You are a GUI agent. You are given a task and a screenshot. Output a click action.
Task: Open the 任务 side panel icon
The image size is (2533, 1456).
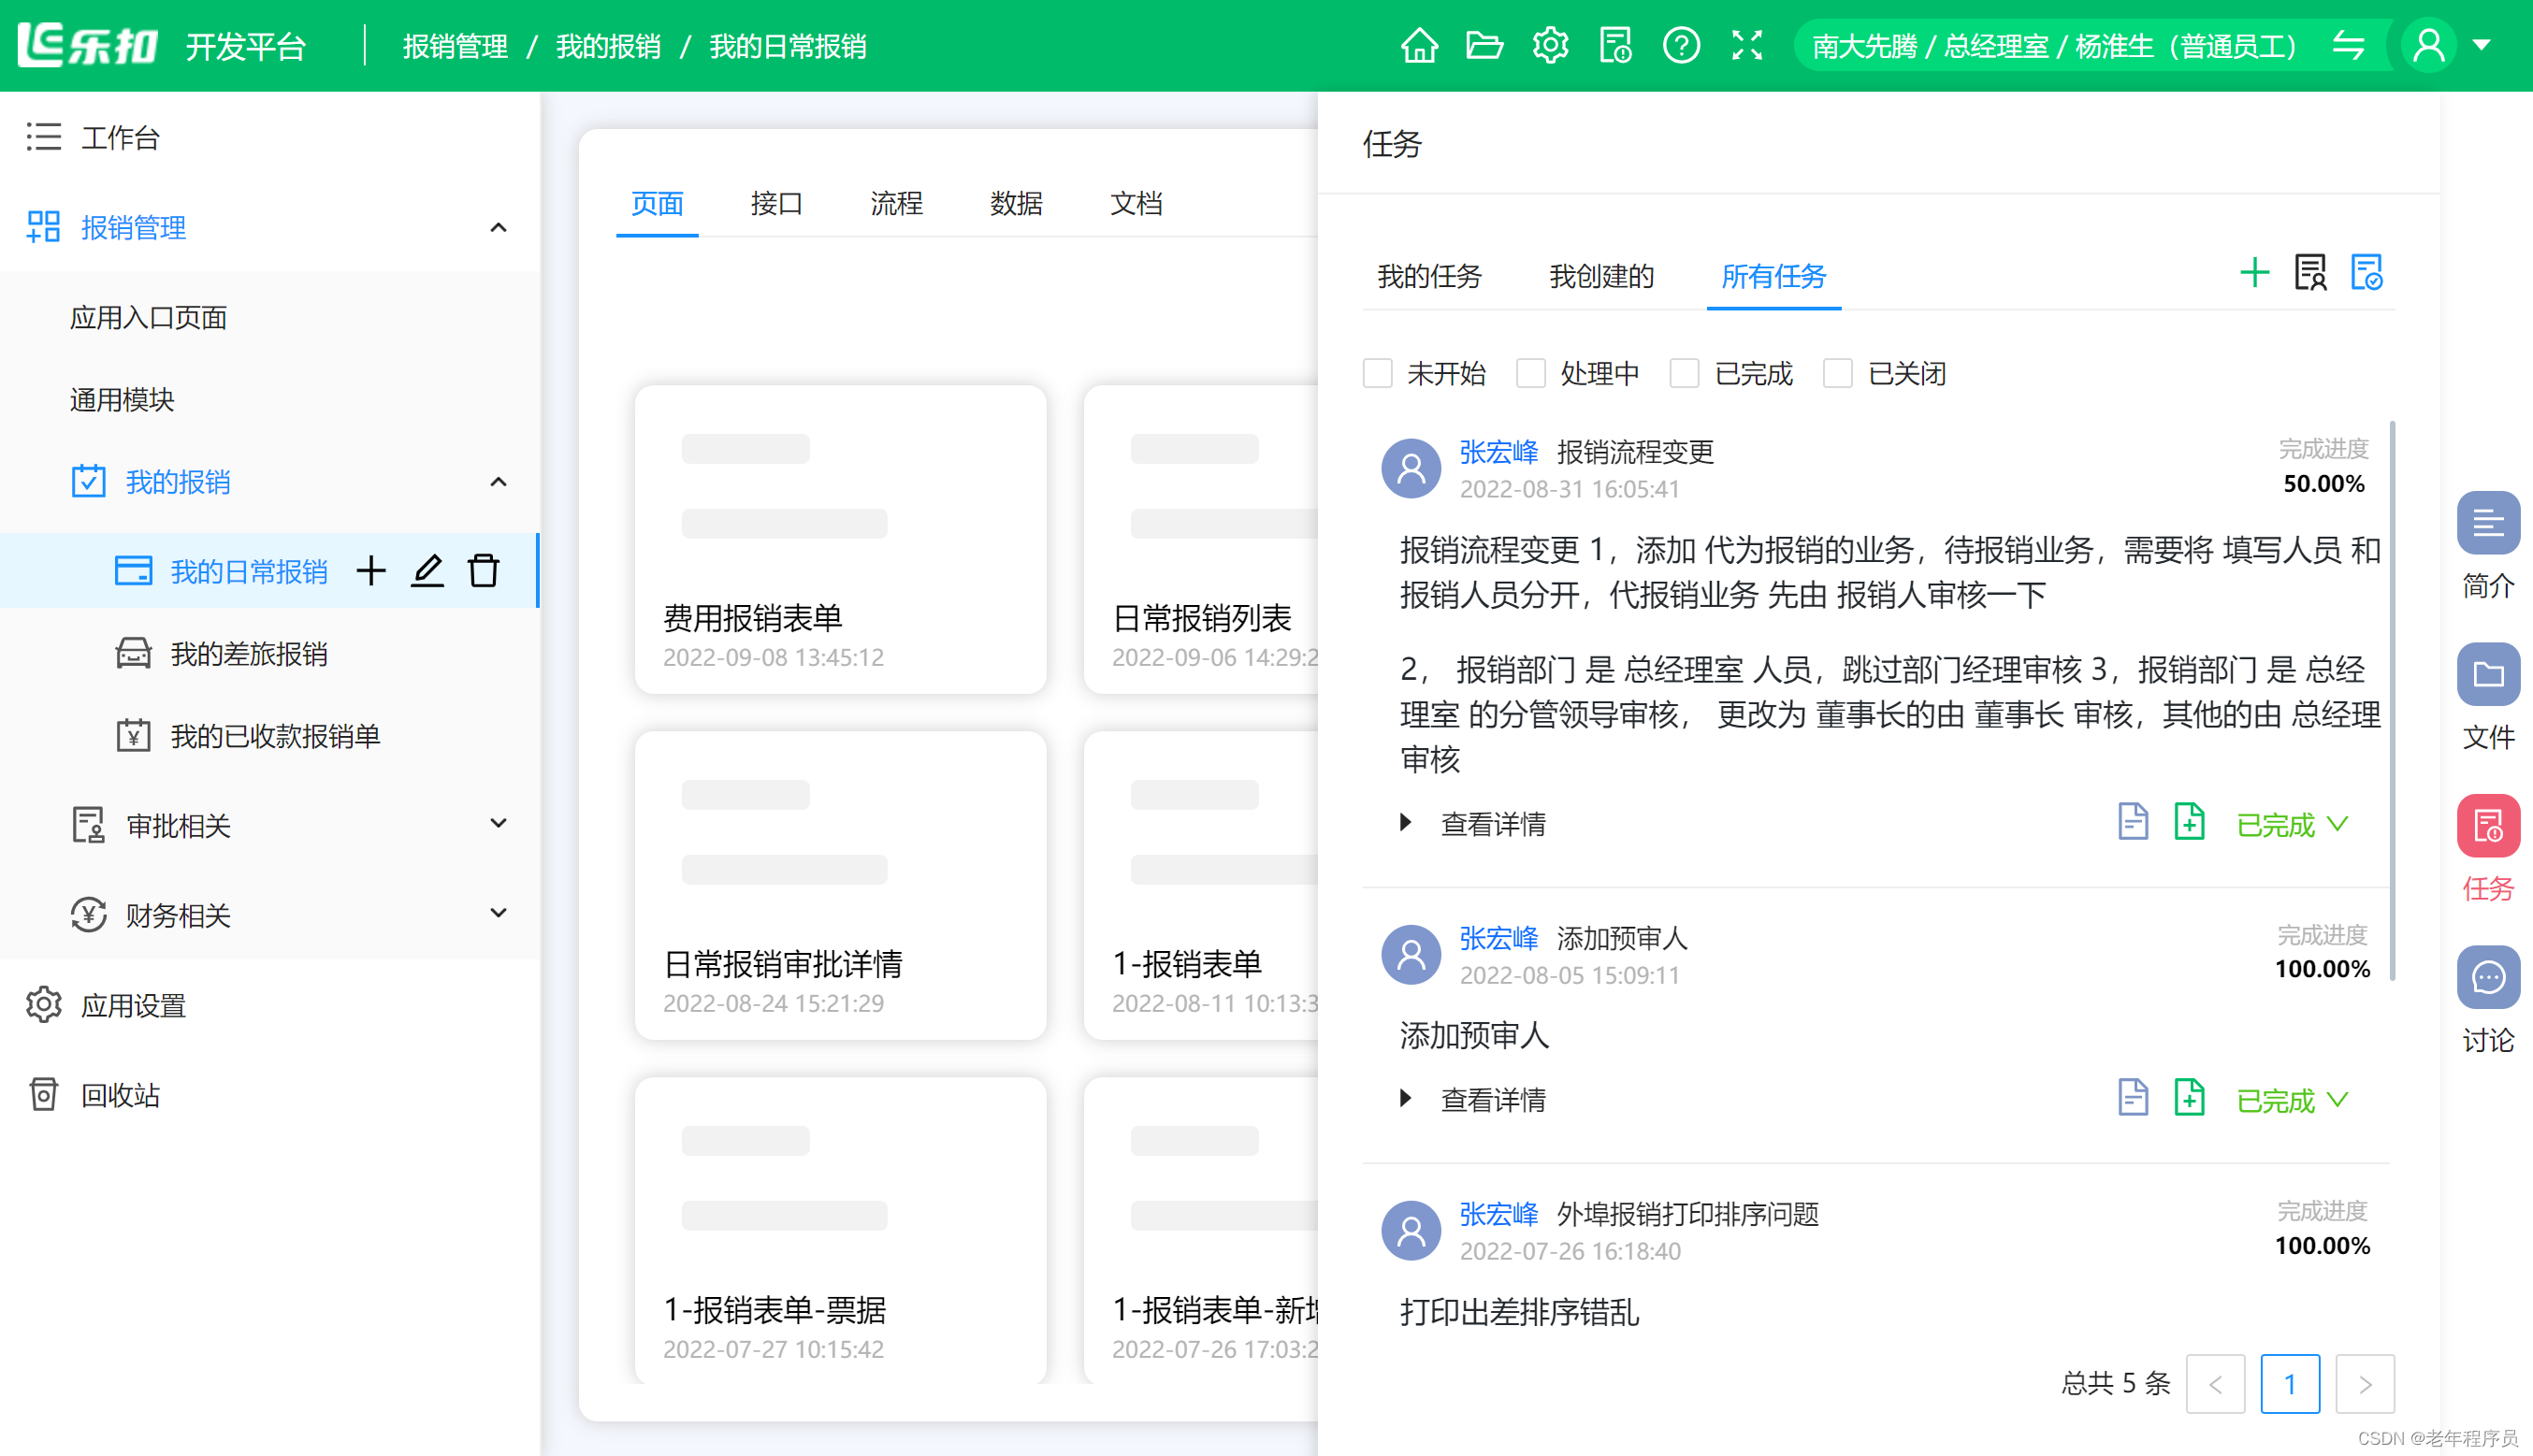click(2487, 826)
